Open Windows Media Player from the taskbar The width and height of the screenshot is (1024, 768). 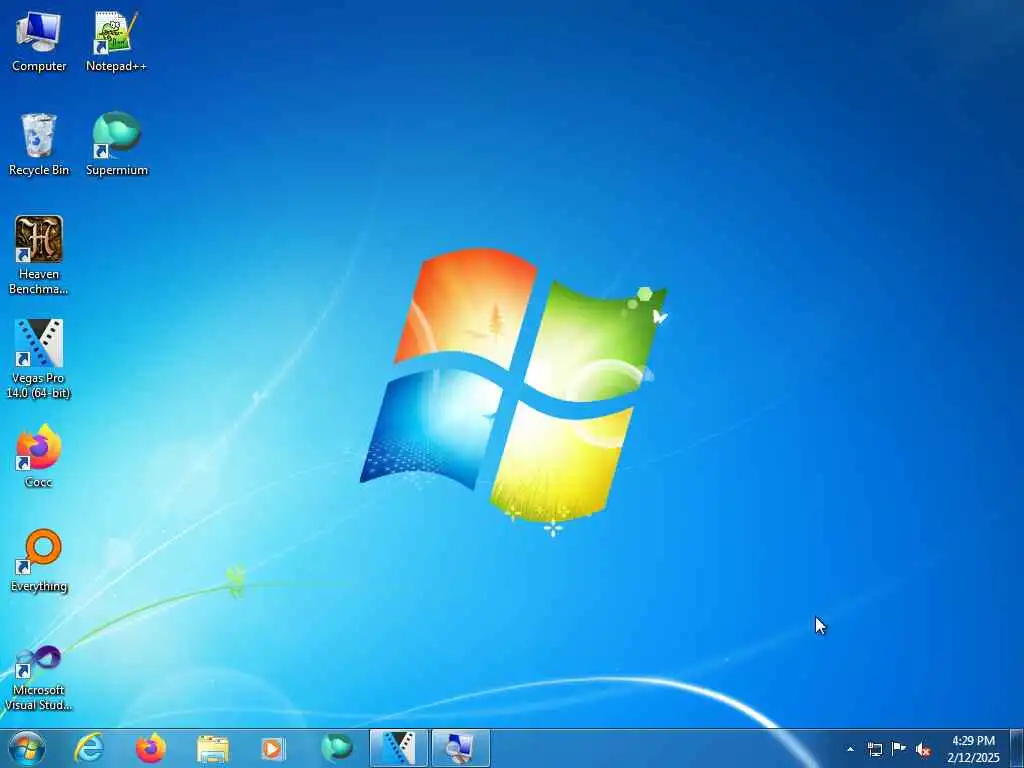click(x=272, y=748)
